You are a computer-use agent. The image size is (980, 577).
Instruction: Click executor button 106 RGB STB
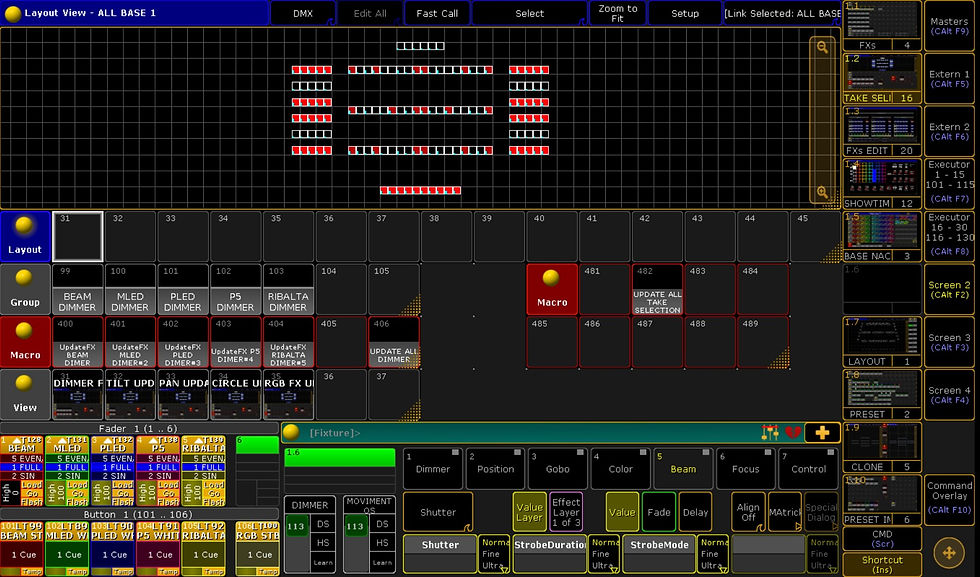[x=257, y=548]
